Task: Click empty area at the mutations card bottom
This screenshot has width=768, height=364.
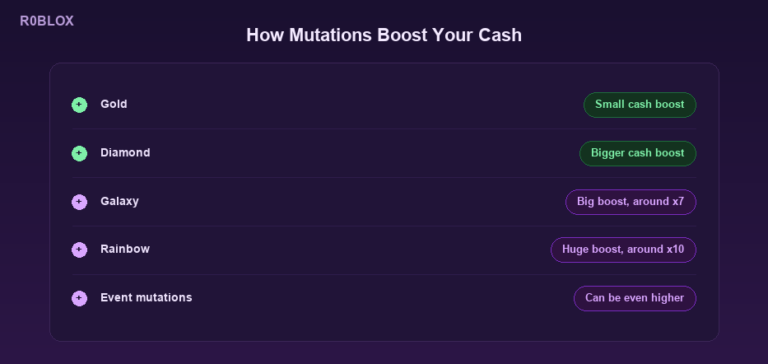Action: [384, 327]
